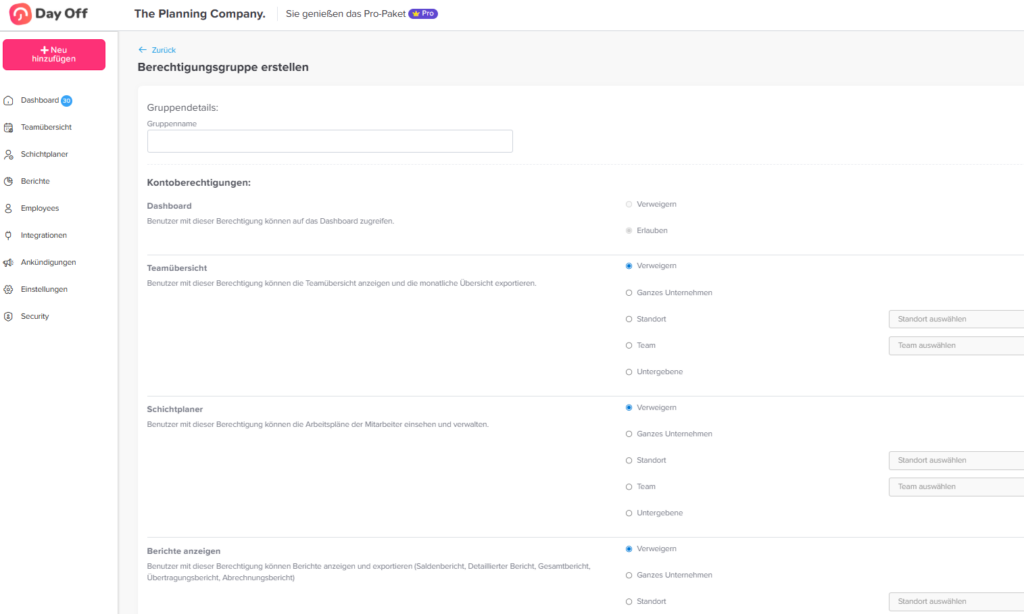Click the Teamübersicht calendar icon in sidebar
Screen dimensions: 1024x614
coord(9,128)
